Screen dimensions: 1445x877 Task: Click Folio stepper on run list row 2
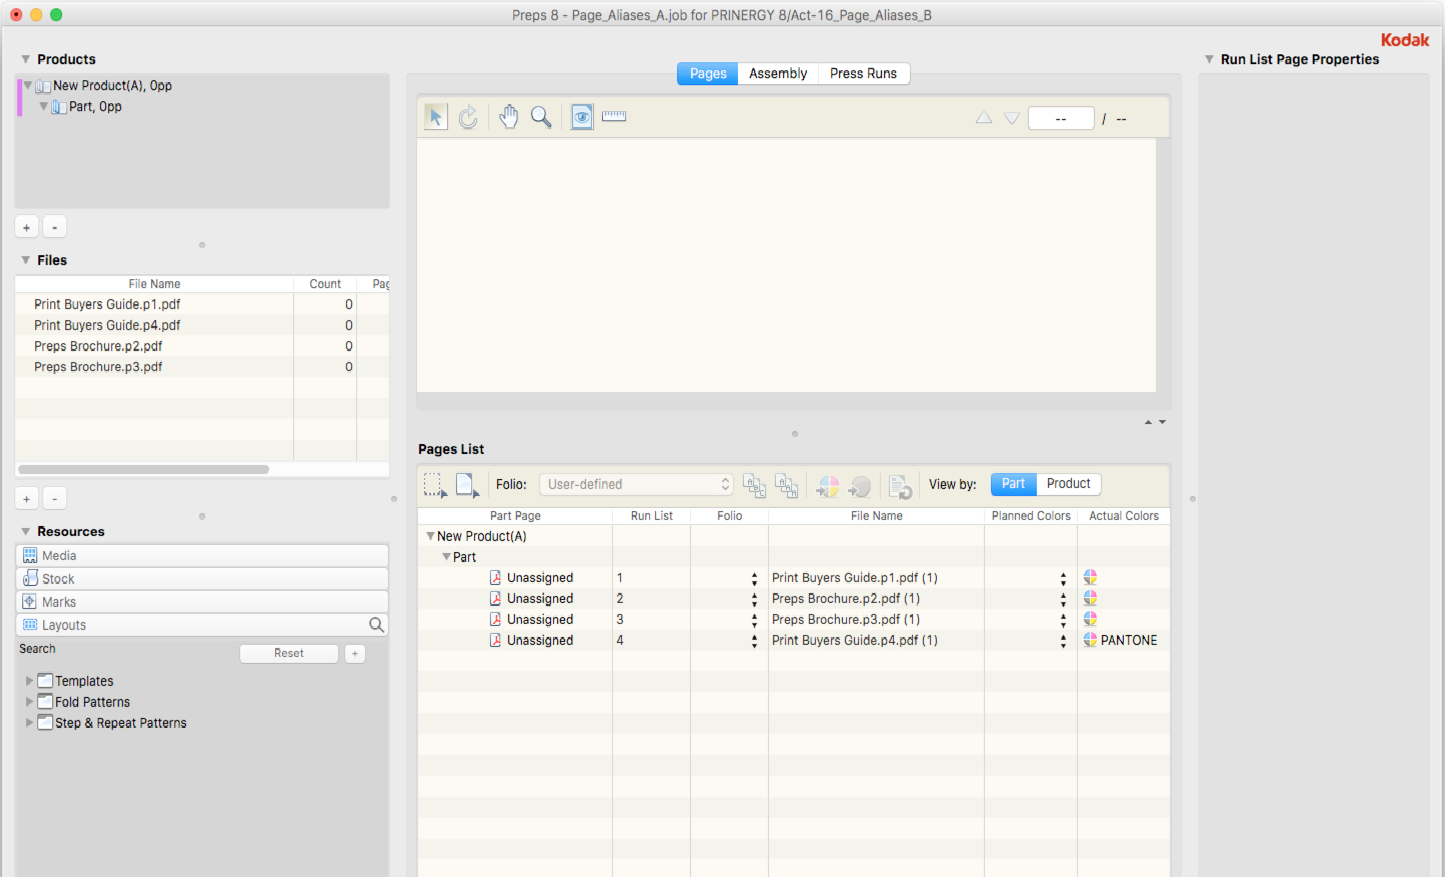[754, 600]
